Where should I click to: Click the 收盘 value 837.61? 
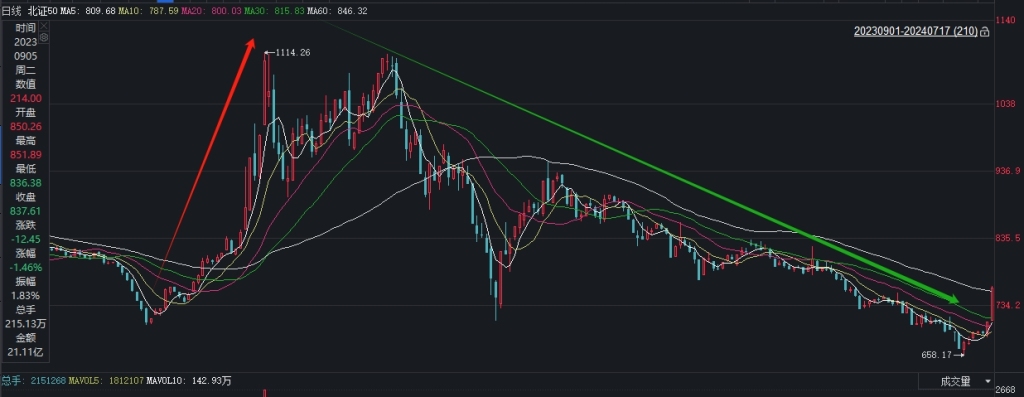tap(26, 211)
